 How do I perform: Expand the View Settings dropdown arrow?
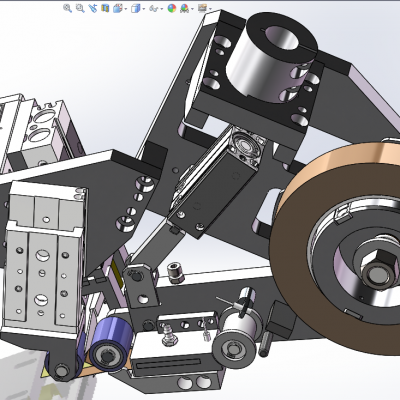[x=210, y=9]
